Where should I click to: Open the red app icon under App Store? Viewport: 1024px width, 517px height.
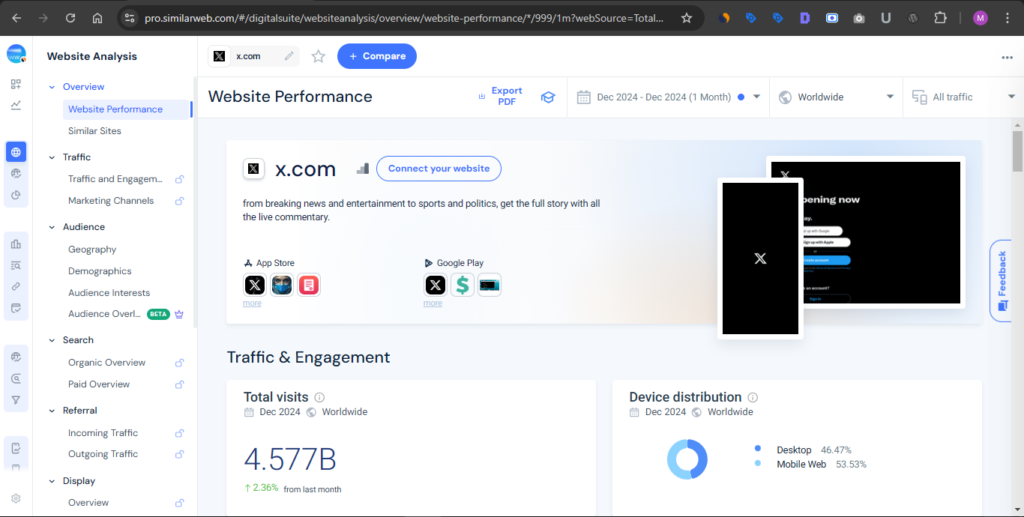pyautogui.click(x=309, y=285)
